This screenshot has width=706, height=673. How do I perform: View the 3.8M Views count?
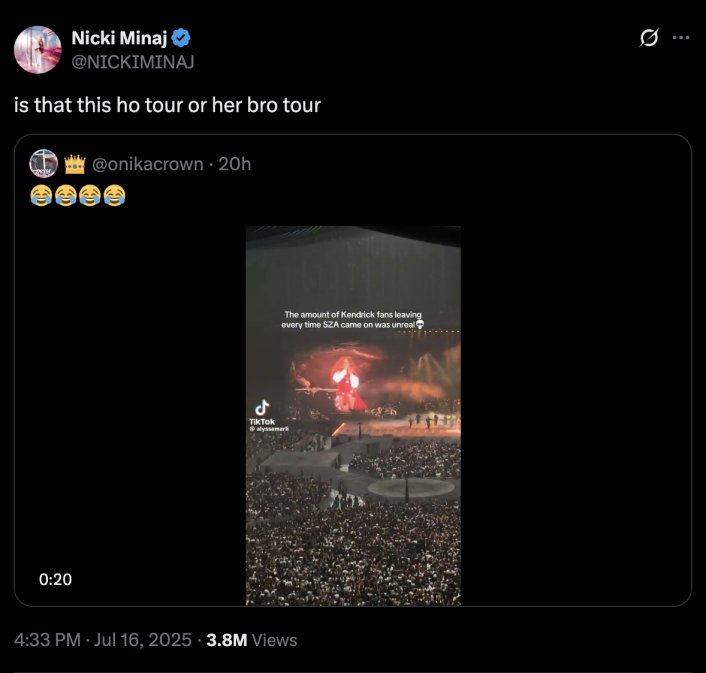[251, 640]
